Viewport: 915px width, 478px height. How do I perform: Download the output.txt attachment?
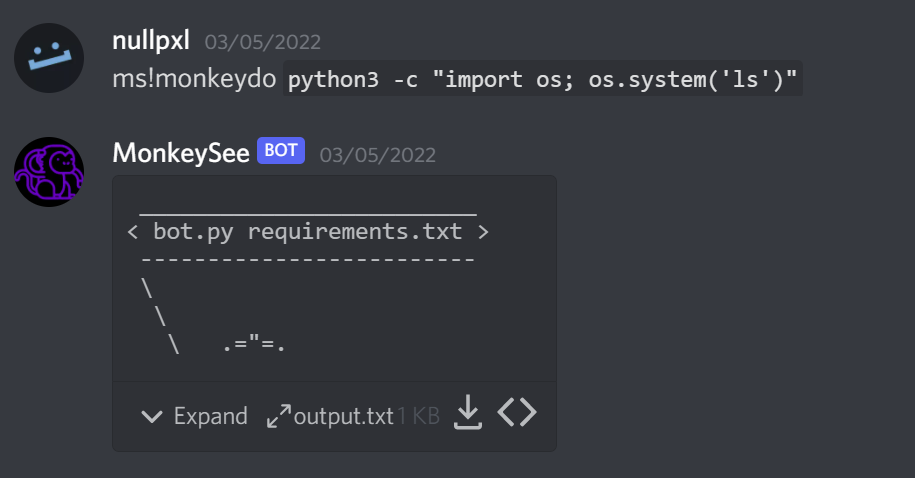coord(467,413)
